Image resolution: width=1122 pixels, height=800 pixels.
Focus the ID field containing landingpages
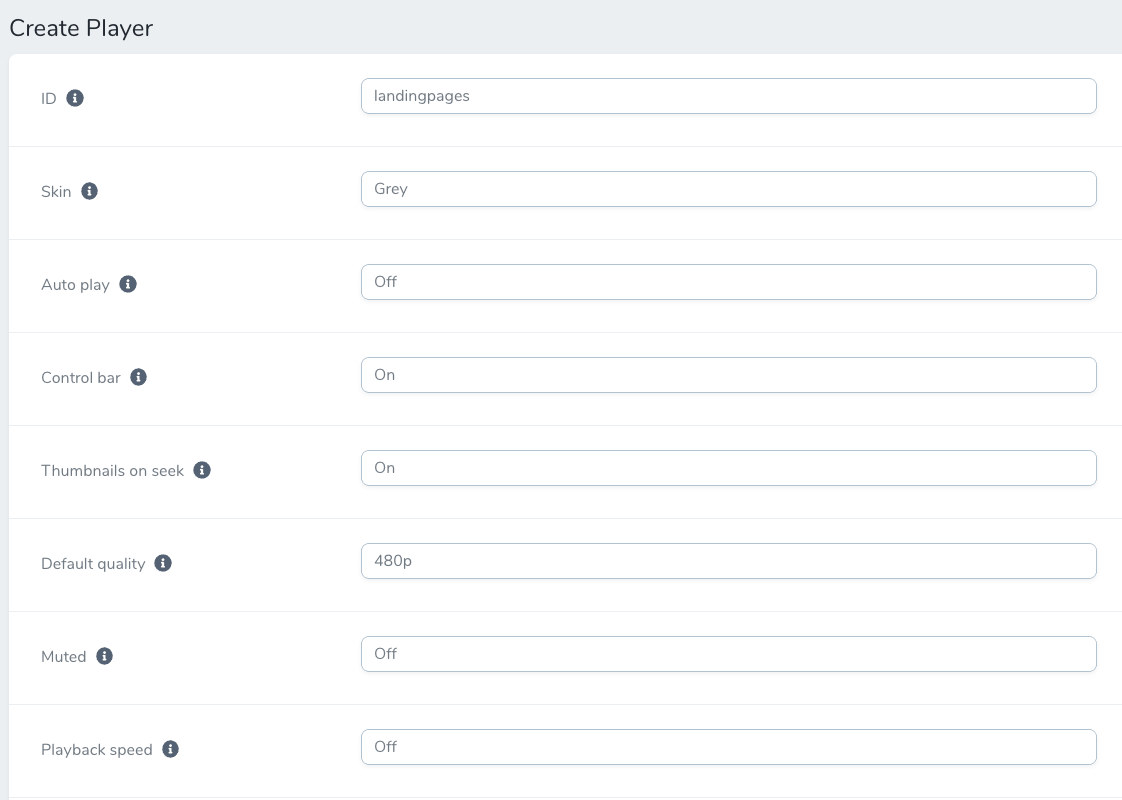pos(728,96)
